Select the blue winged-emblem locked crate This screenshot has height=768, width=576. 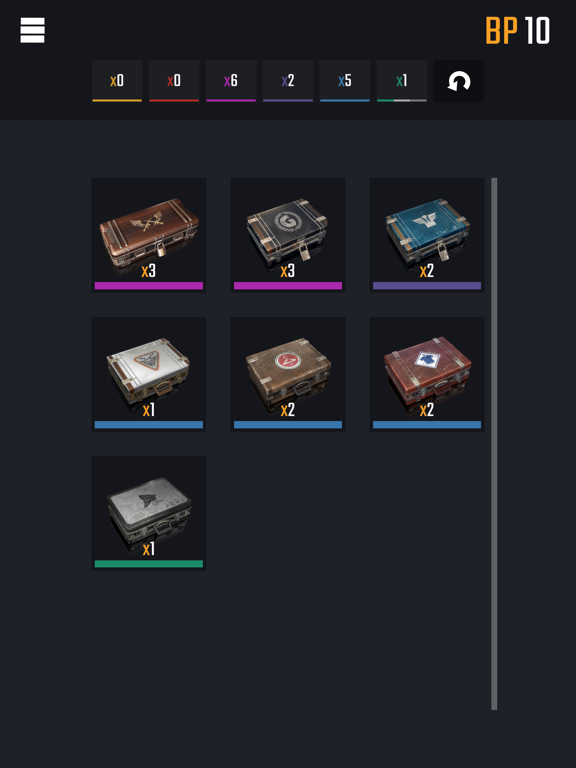click(x=427, y=235)
